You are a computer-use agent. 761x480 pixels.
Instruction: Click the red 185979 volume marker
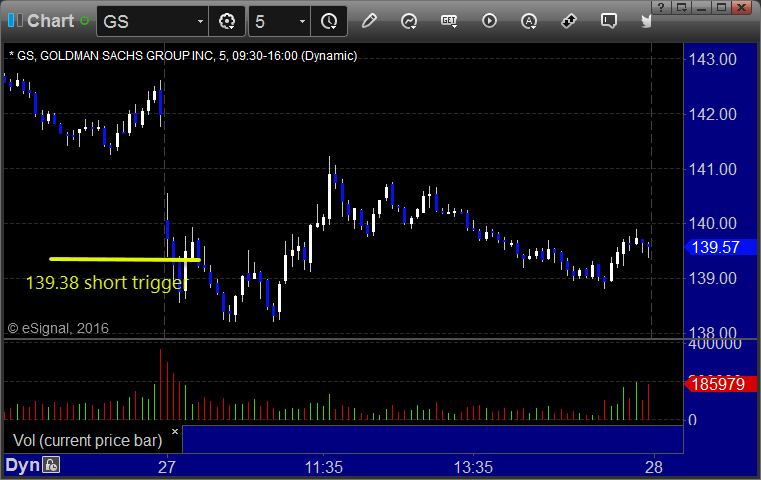pyautogui.click(x=720, y=384)
